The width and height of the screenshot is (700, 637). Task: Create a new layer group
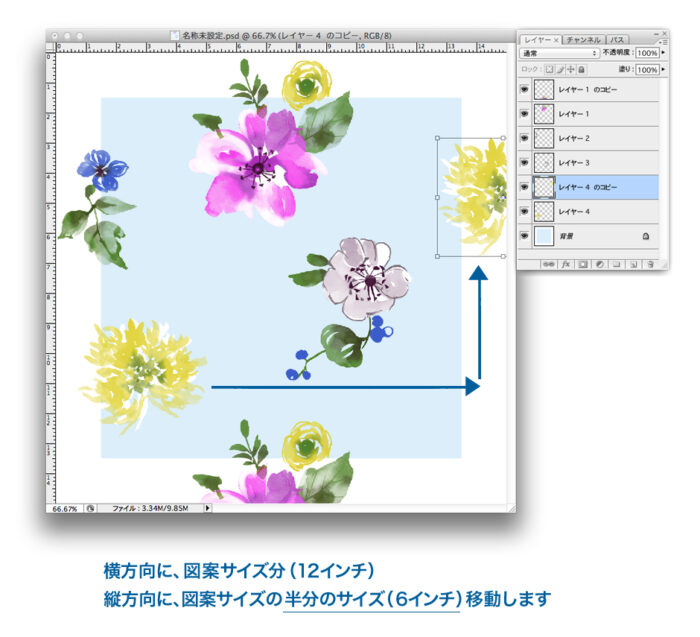[x=617, y=264]
